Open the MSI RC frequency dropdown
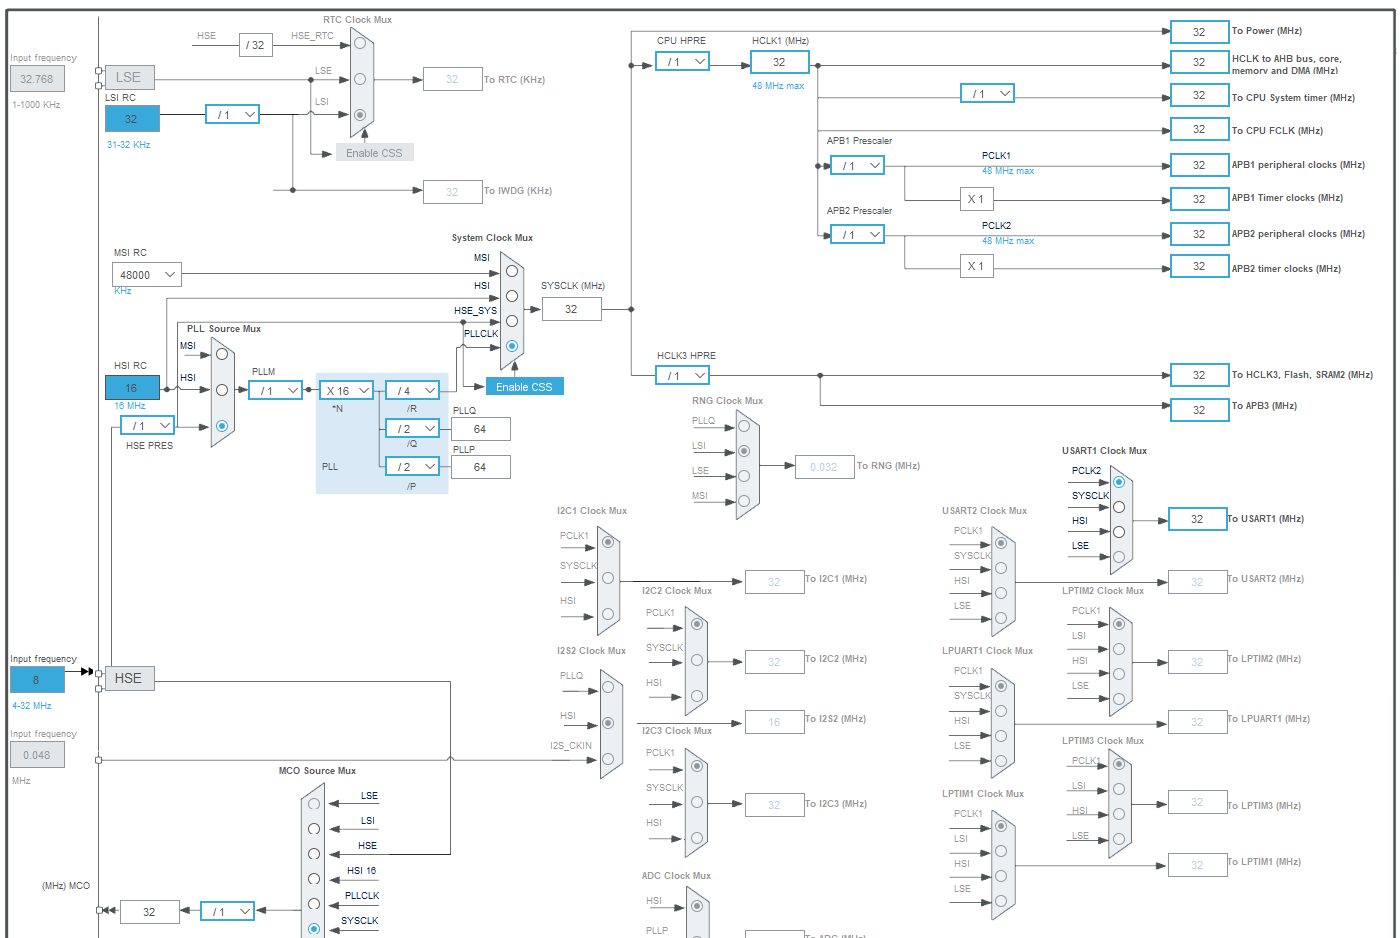Viewport: 1400px width, 938px height. (x=146, y=274)
